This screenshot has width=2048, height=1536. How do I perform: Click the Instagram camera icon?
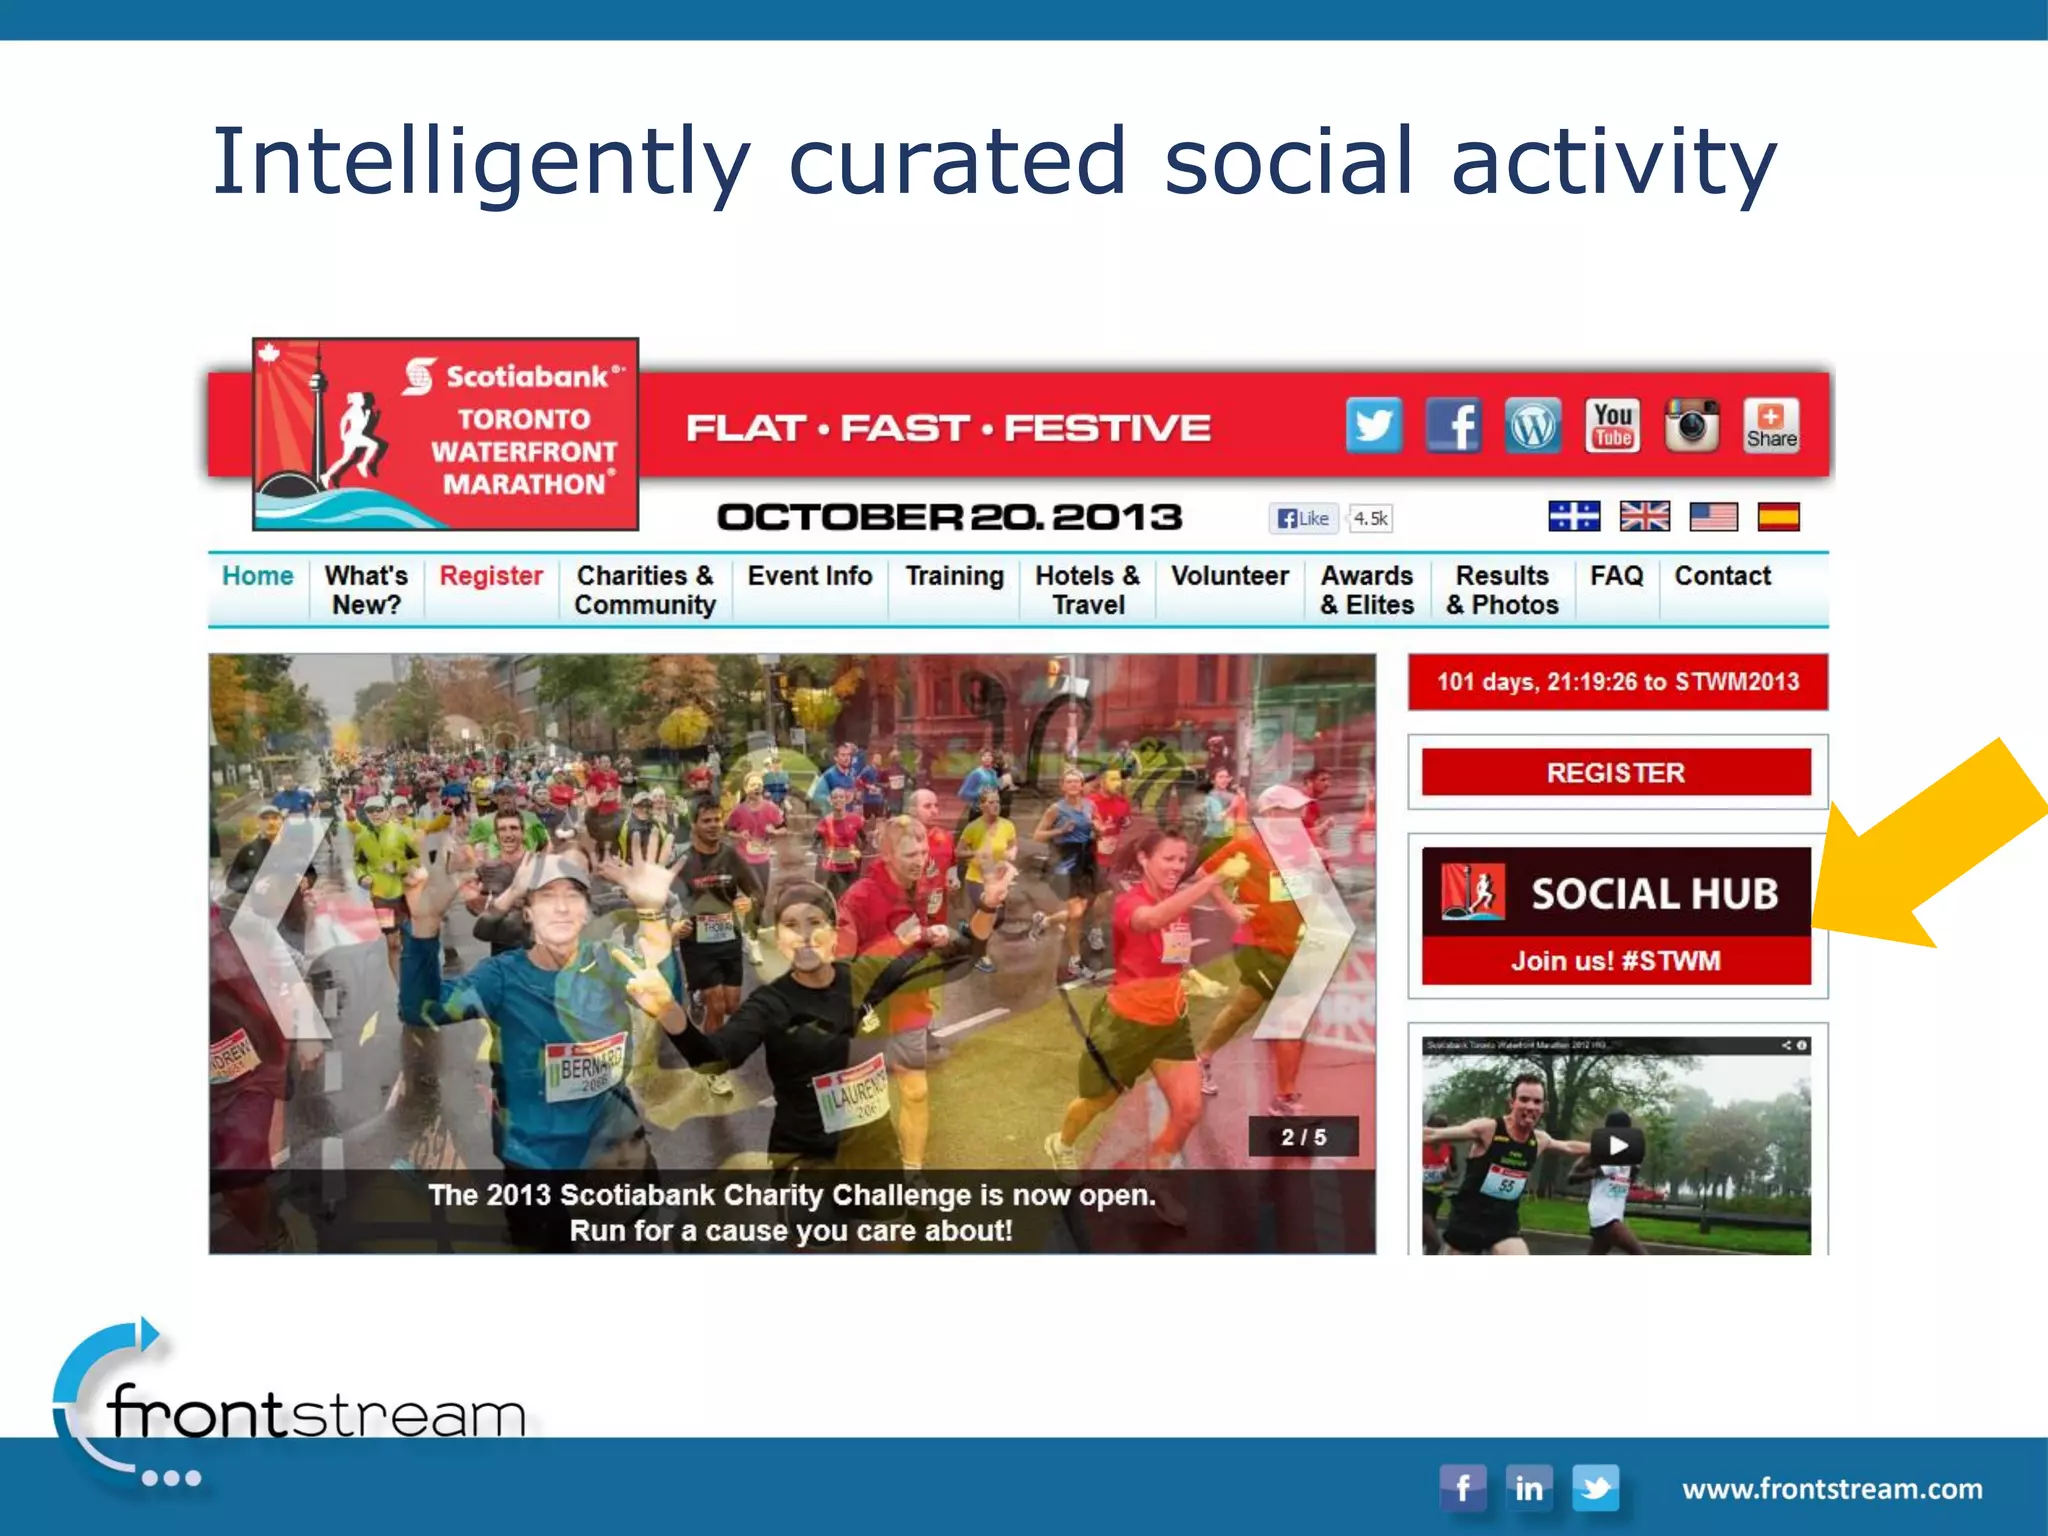1691,425
